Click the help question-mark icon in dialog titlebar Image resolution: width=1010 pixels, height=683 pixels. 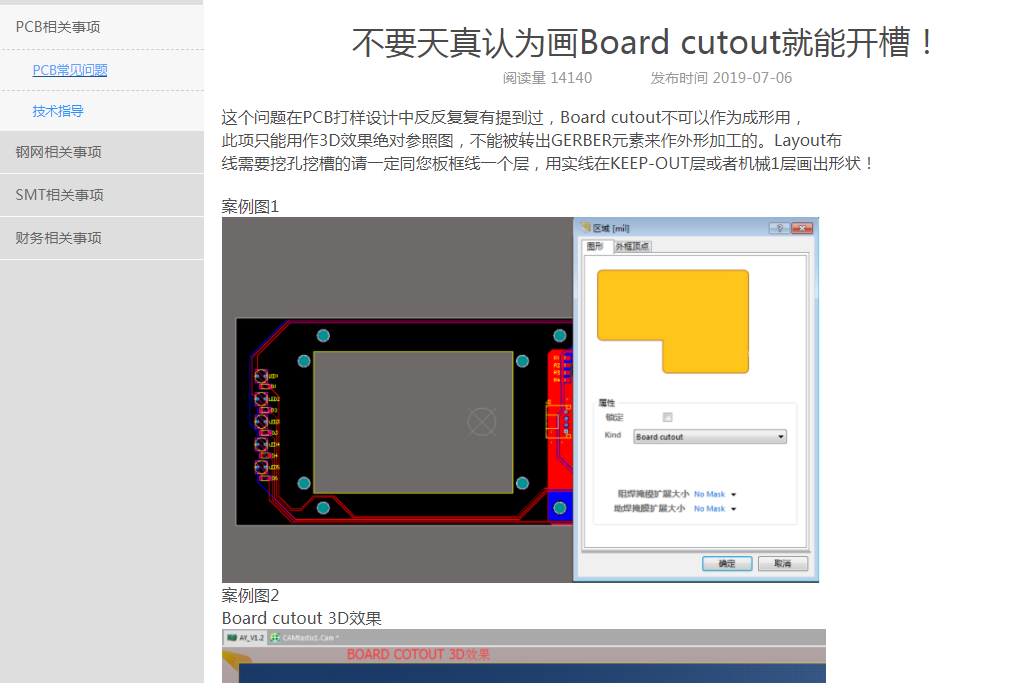[x=779, y=228]
